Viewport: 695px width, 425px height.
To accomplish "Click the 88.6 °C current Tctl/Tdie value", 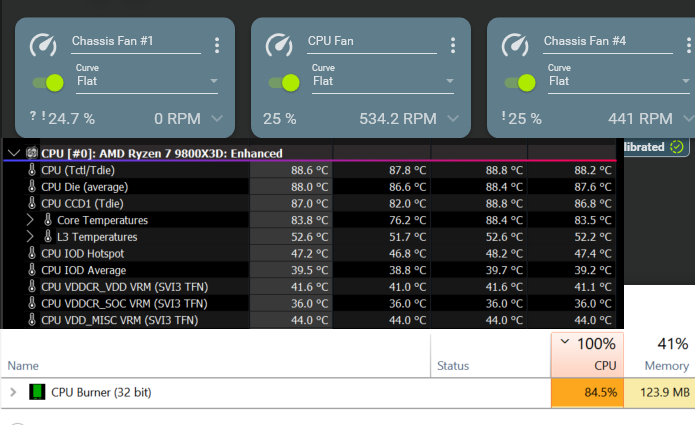I will click(309, 170).
